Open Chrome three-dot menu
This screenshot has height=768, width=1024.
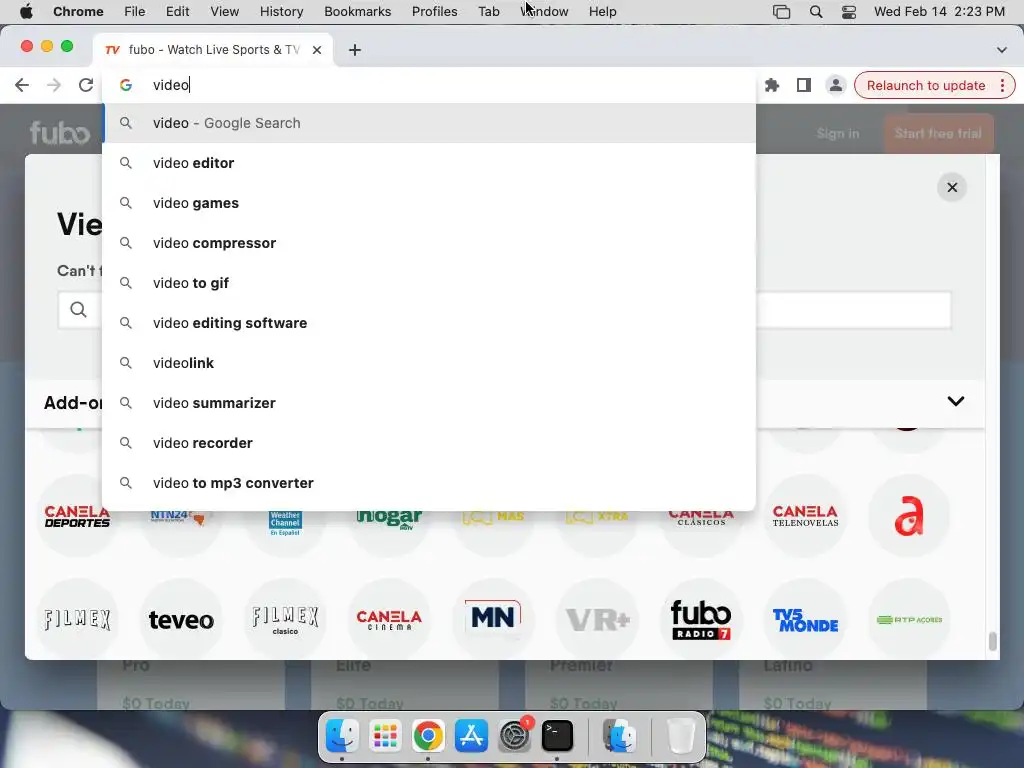point(1002,85)
